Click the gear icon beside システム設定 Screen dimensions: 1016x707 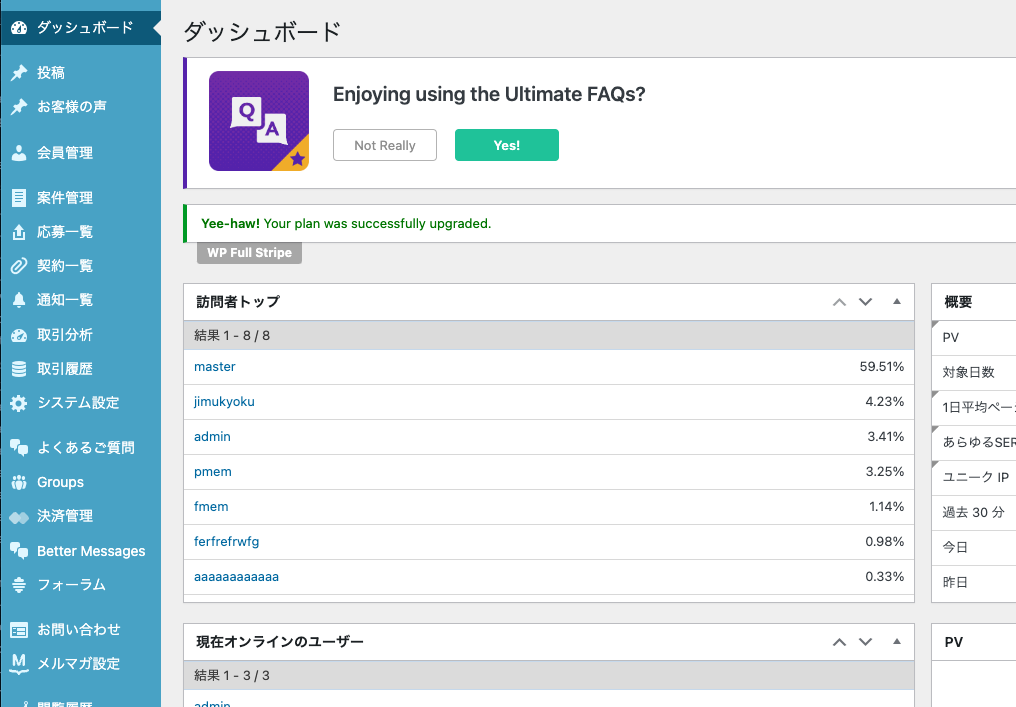(x=19, y=403)
